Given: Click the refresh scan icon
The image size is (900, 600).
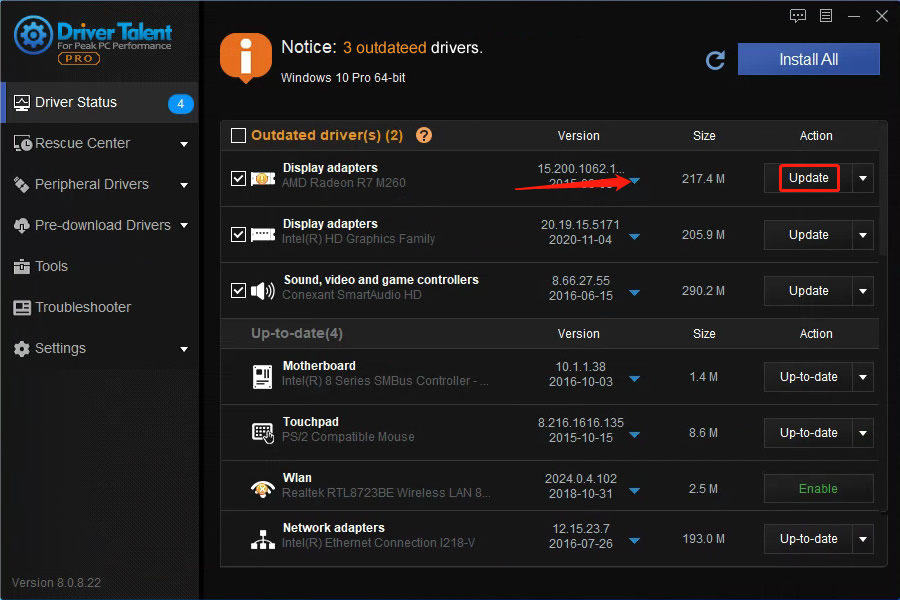Looking at the screenshot, I should pyautogui.click(x=715, y=60).
